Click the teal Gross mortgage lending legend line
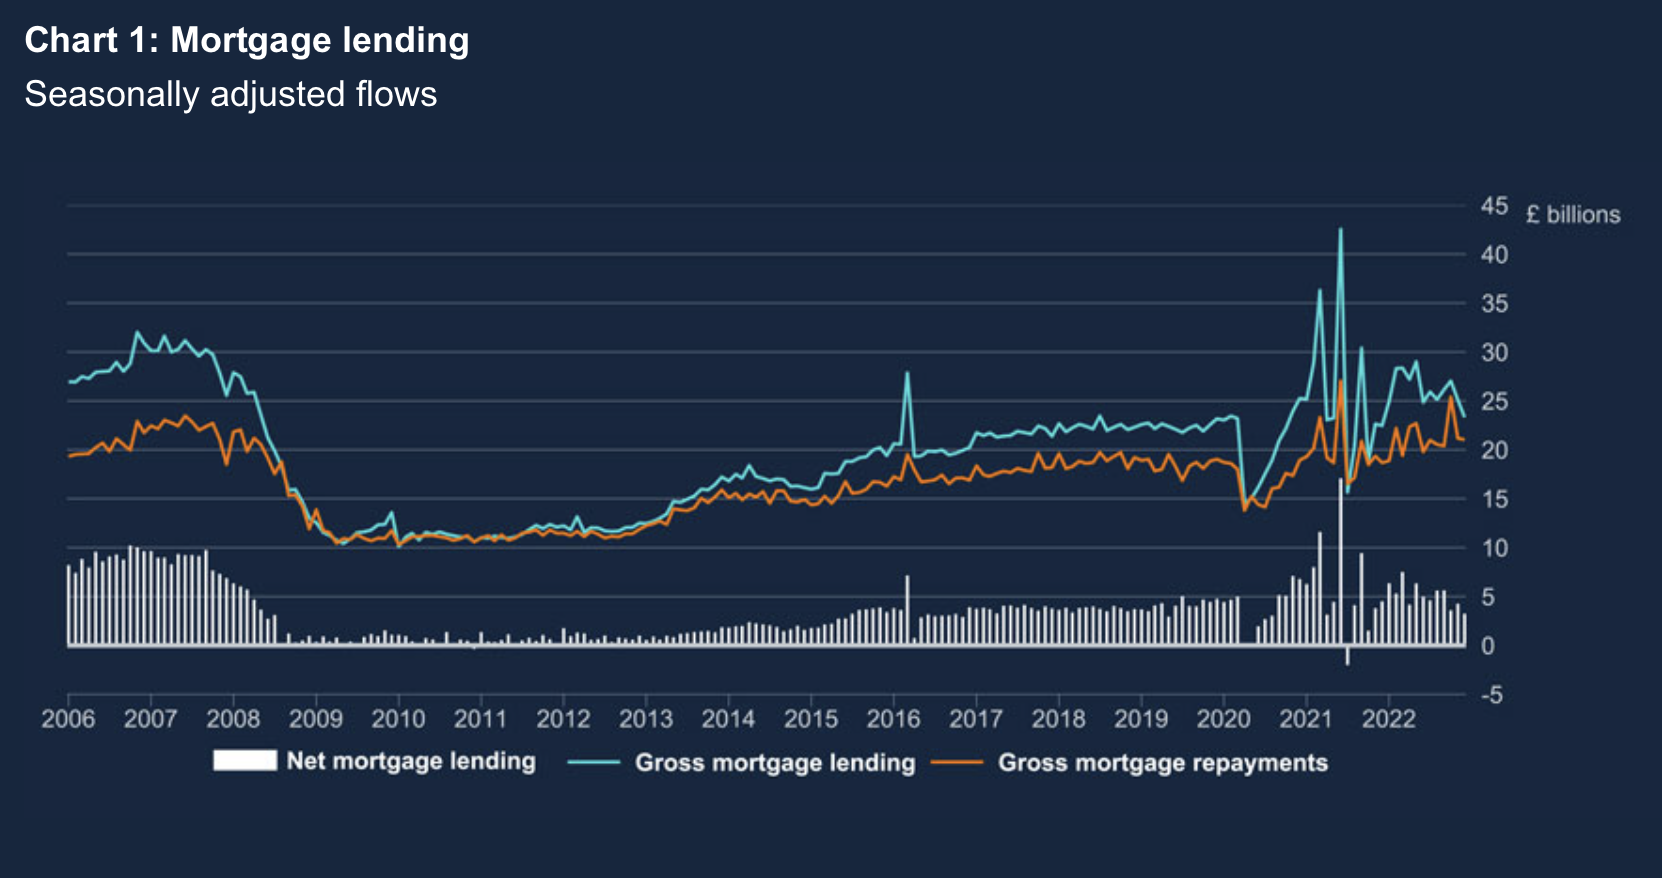This screenshot has width=1662, height=878. pyautogui.click(x=594, y=763)
